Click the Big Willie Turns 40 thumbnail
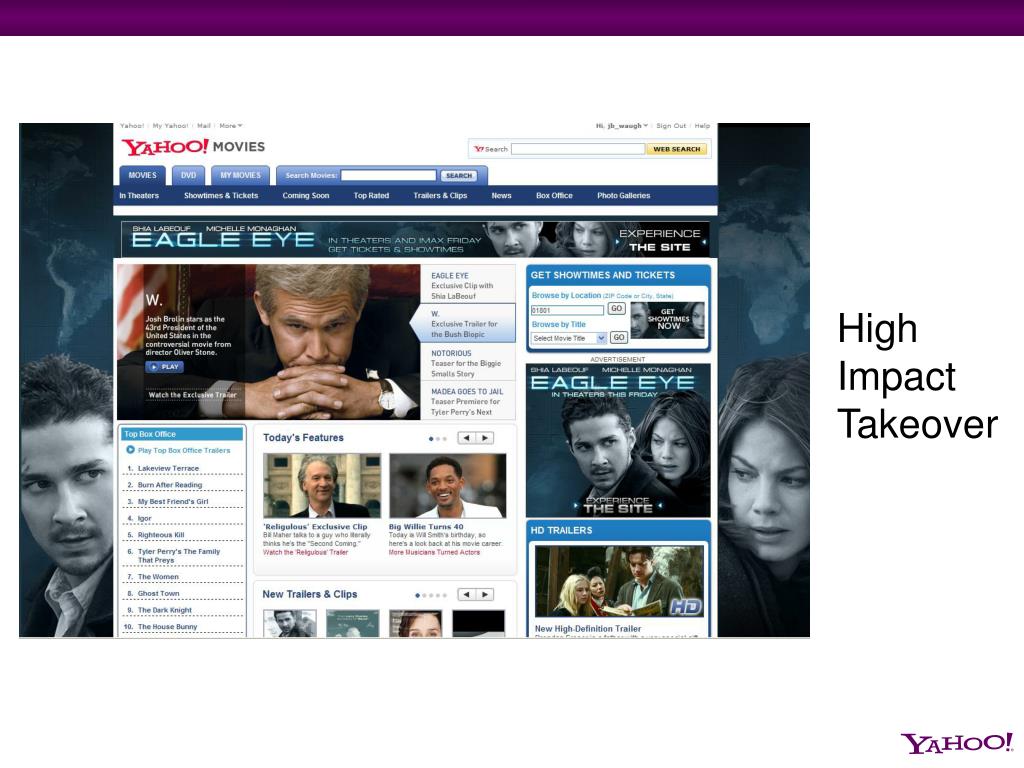The image size is (1024, 768). (x=447, y=485)
